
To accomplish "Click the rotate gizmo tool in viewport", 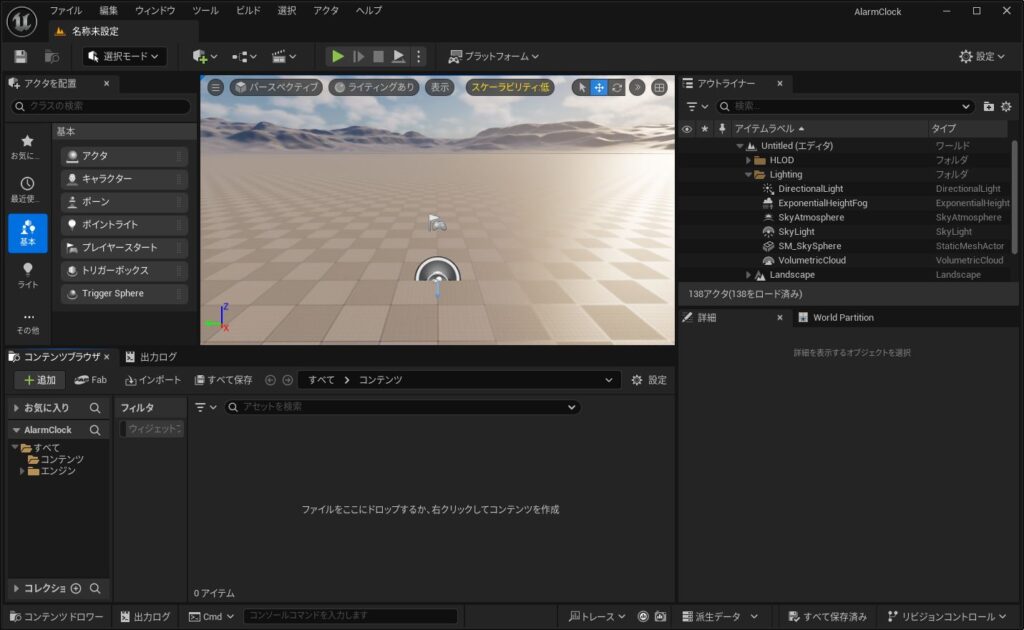I will (617, 88).
